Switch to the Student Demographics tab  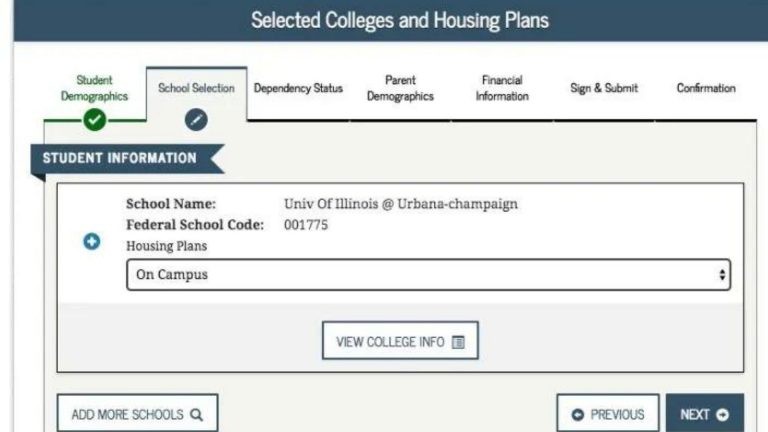click(95, 88)
